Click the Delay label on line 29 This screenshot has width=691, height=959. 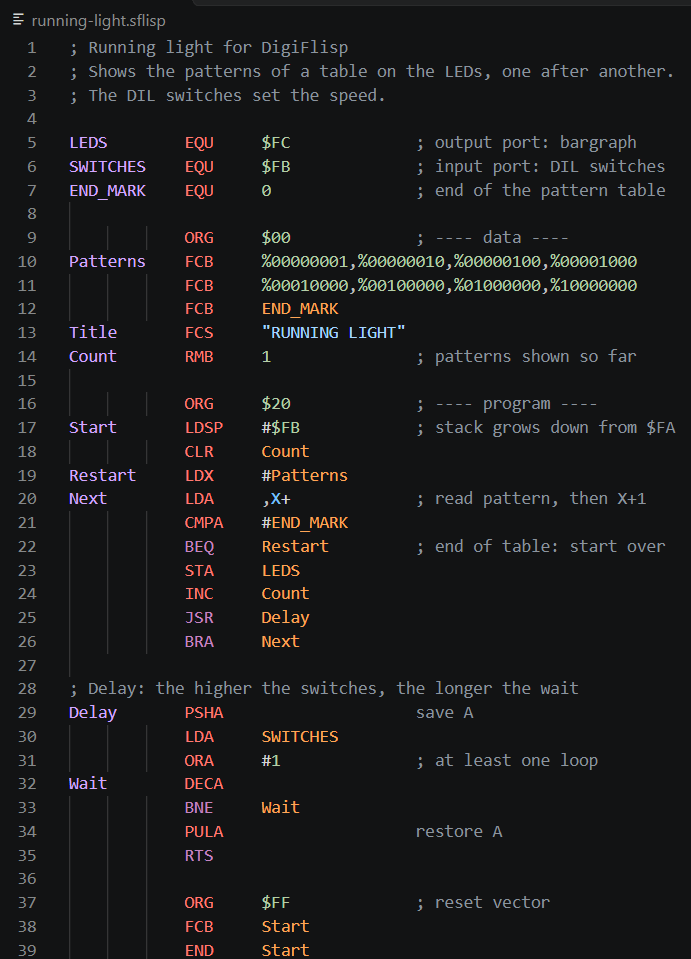tap(93, 713)
